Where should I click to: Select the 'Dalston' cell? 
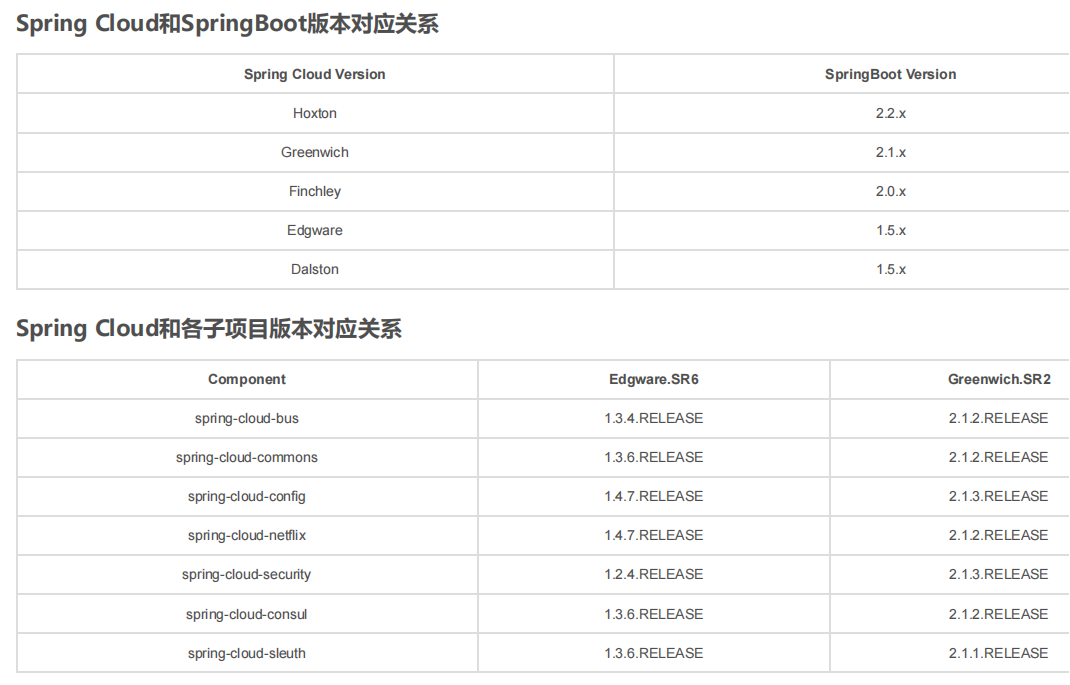pos(315,269)
